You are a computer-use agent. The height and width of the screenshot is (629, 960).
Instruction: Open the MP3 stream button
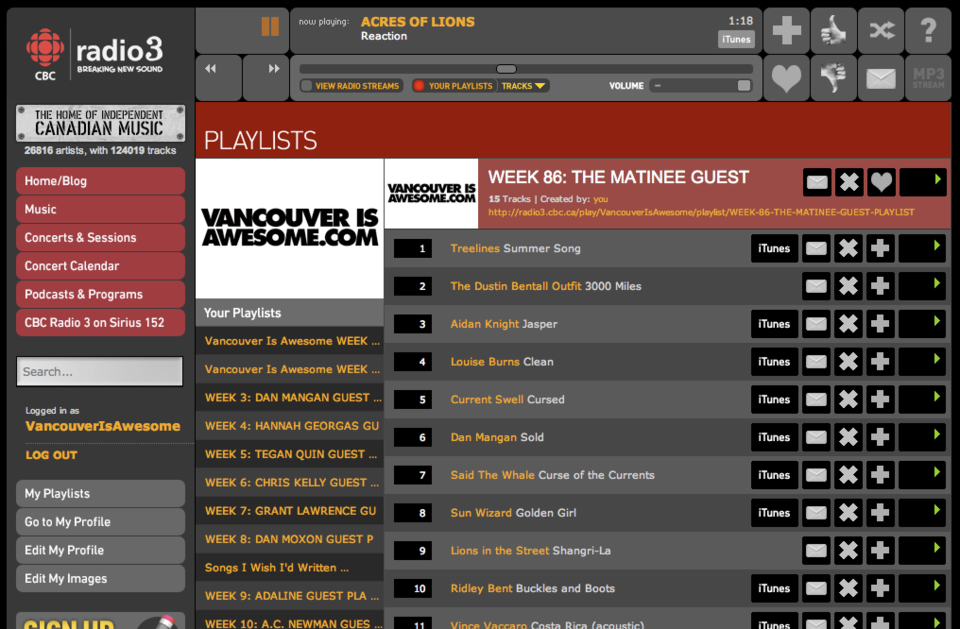tap(928, 78)
